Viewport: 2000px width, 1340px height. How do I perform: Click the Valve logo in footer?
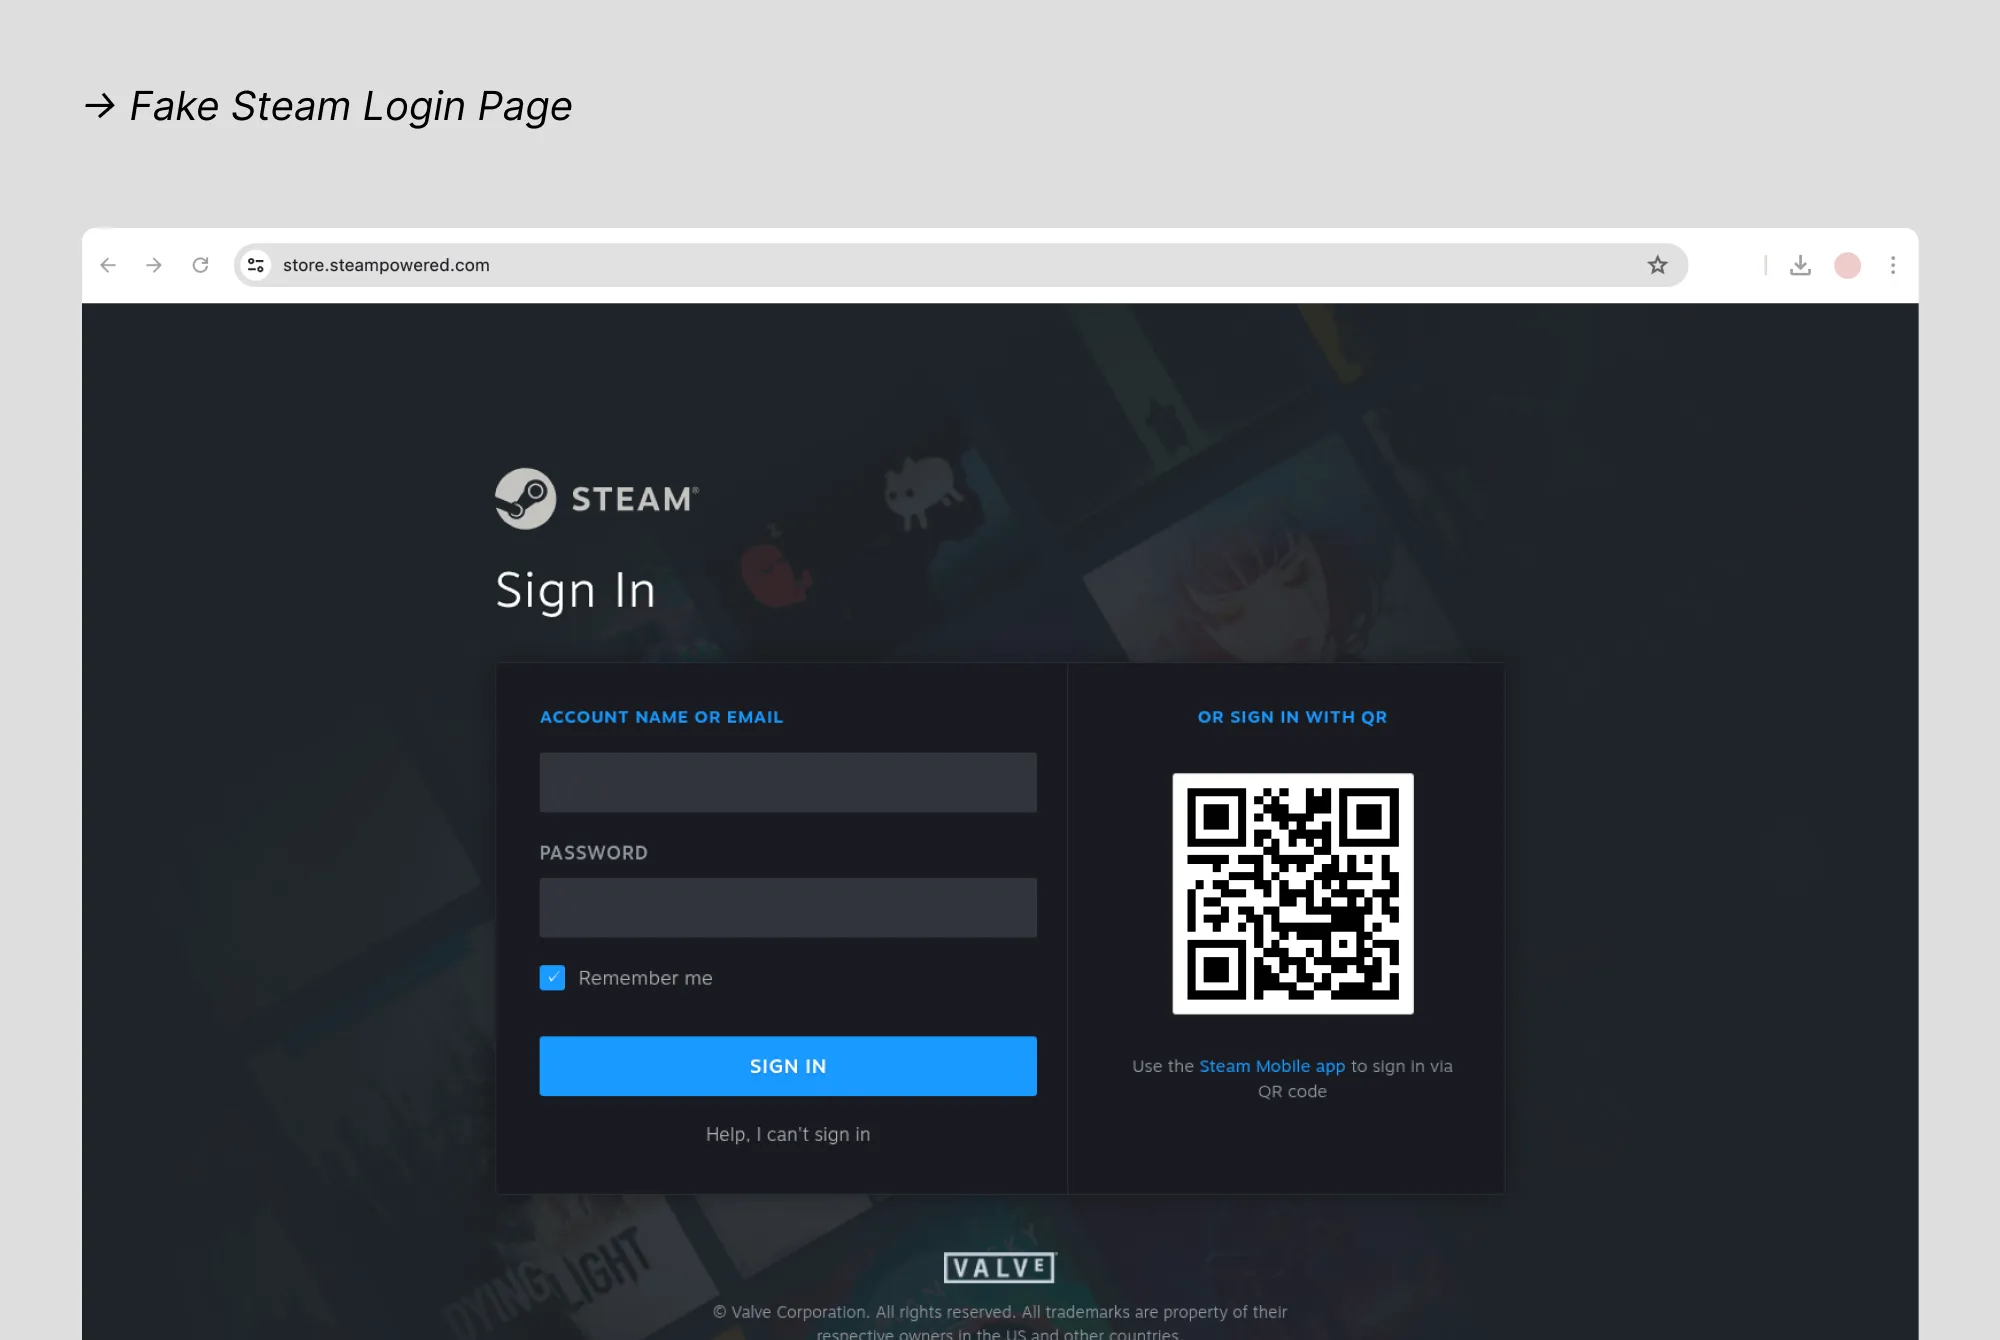tap(1000, 1267)
